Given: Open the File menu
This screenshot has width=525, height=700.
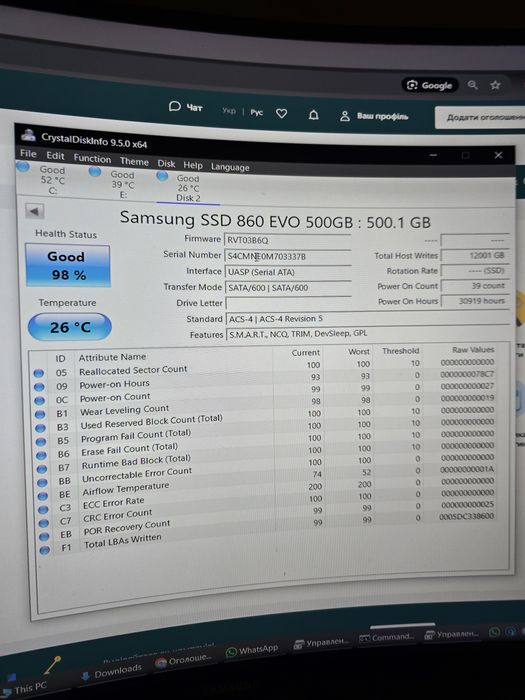Looking at the screenshot, I should (x=28, y=154).
